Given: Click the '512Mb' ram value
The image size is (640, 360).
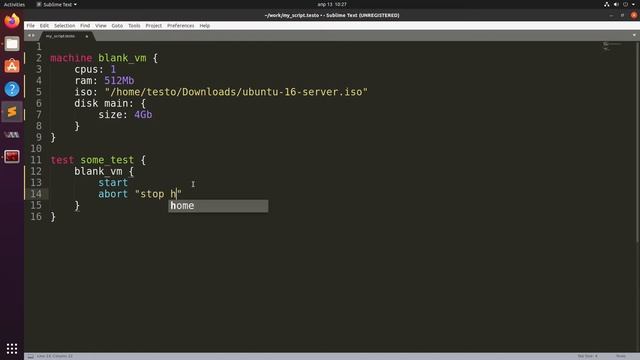Looking at the screenshot, I should pos(119,81).
